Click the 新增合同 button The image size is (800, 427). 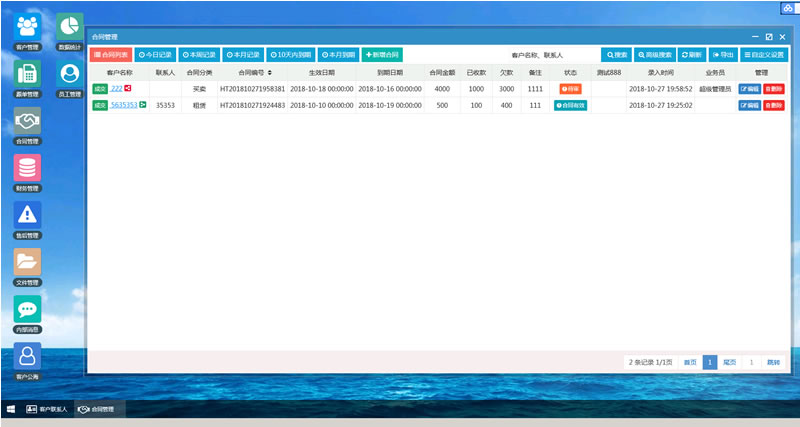(382, 54)
